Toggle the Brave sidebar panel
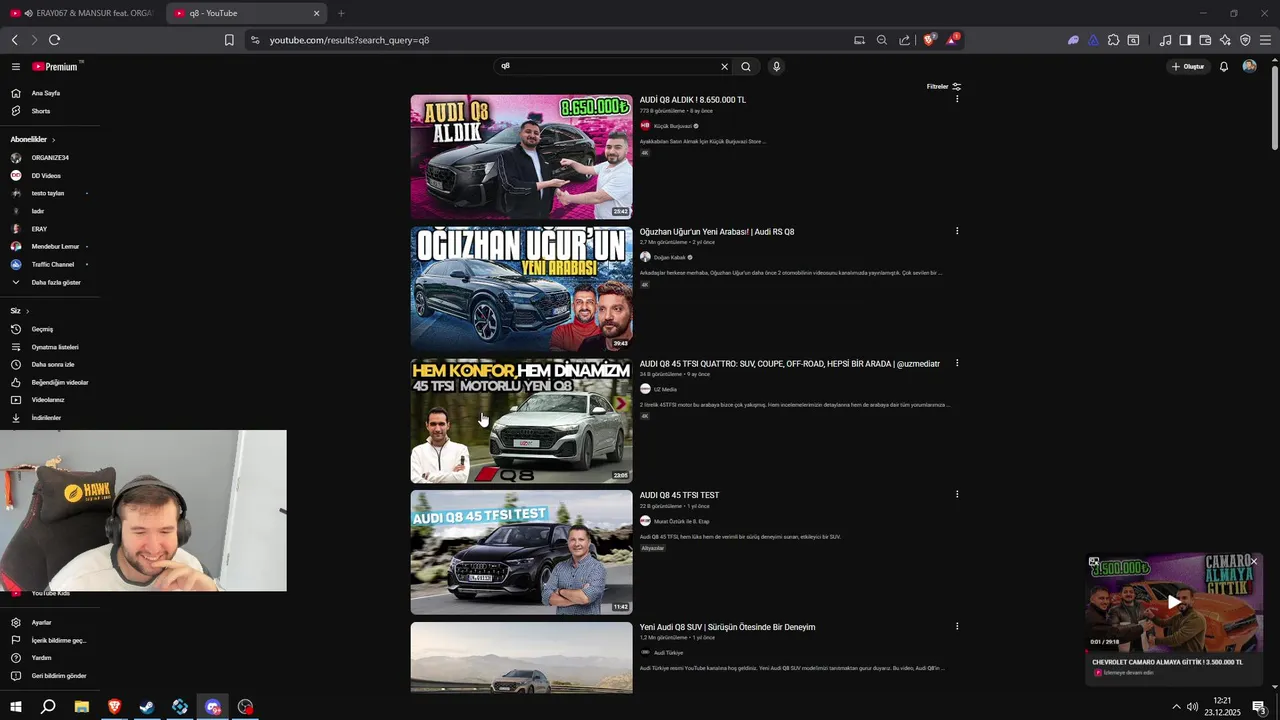This screenshot has width=1280, height=720. click(x=1185, y=40)
